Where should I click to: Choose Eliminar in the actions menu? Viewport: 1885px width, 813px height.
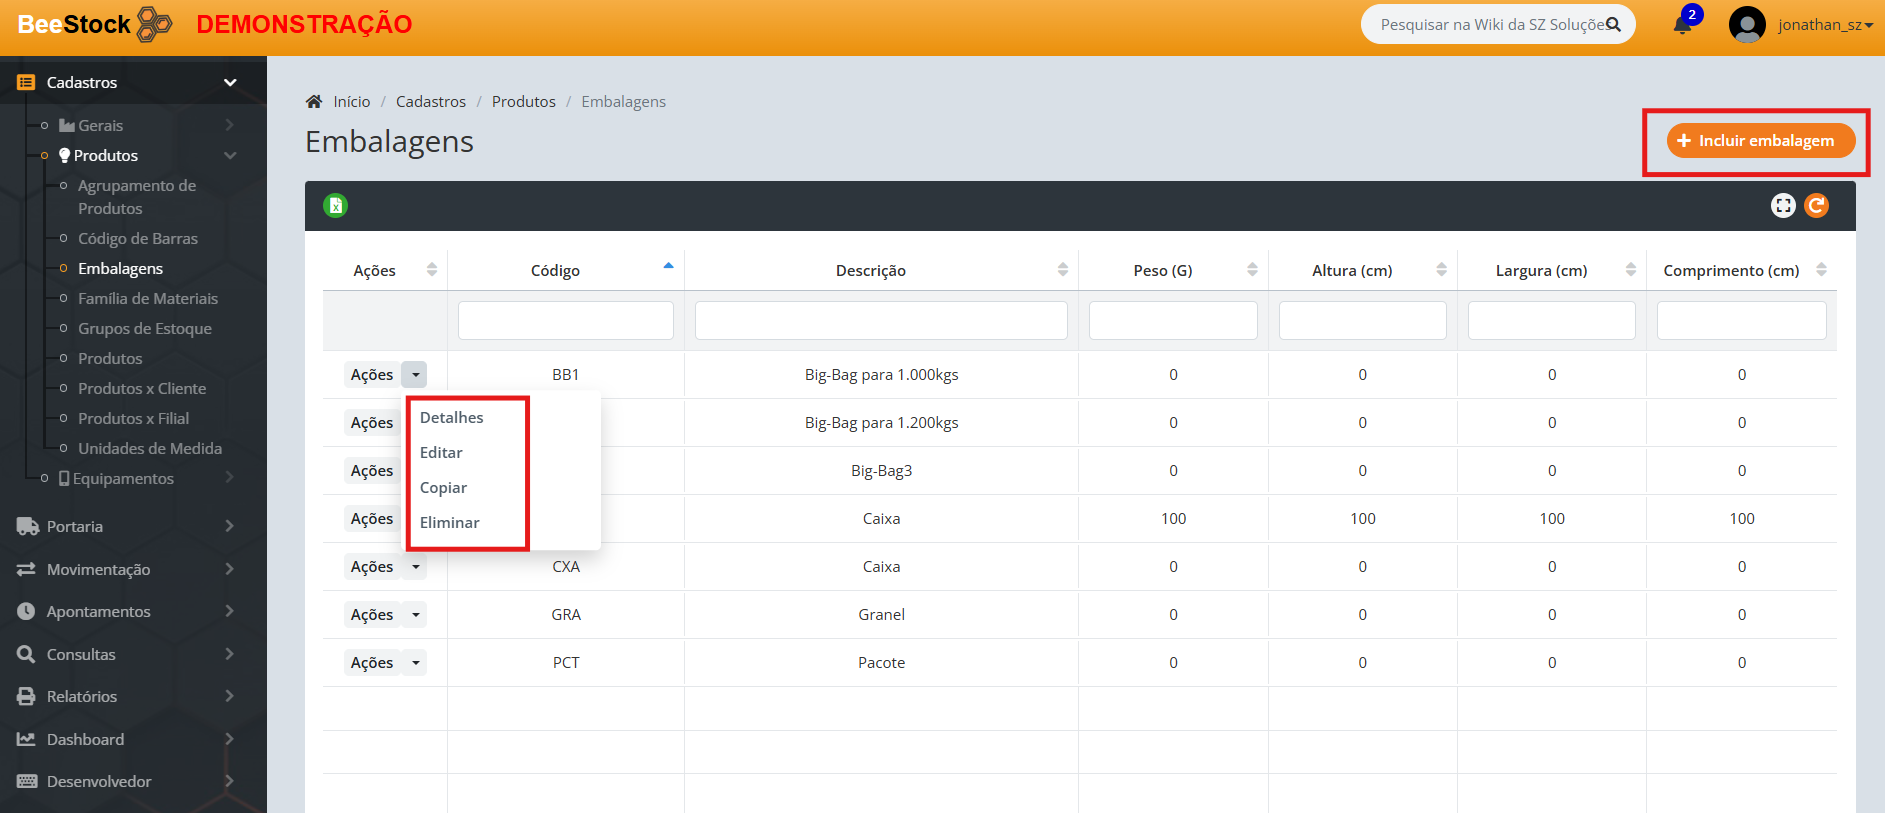[x=449, y=523]
